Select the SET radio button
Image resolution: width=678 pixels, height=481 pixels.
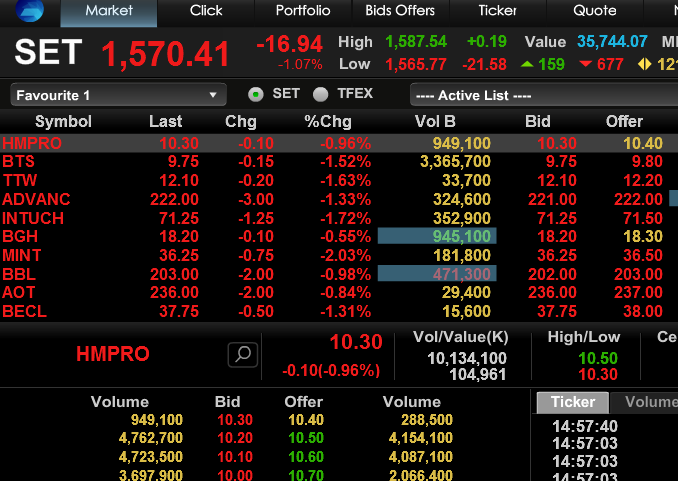(x=256, y=94)
